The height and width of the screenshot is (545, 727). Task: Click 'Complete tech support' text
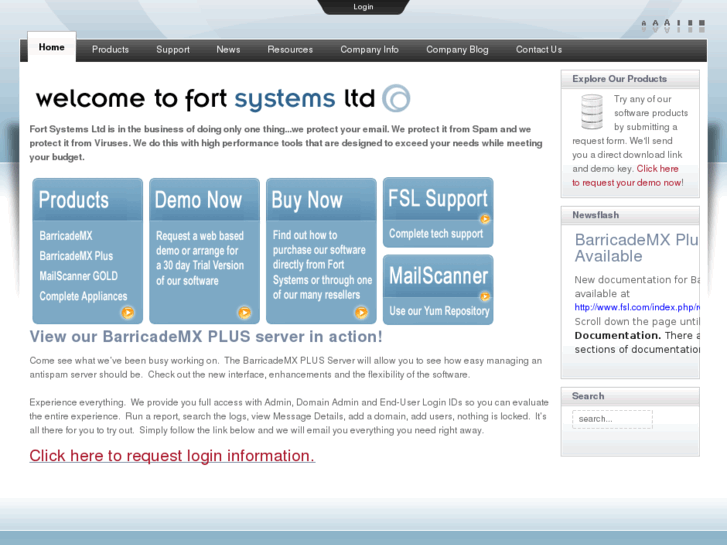[x=436, y=233]
